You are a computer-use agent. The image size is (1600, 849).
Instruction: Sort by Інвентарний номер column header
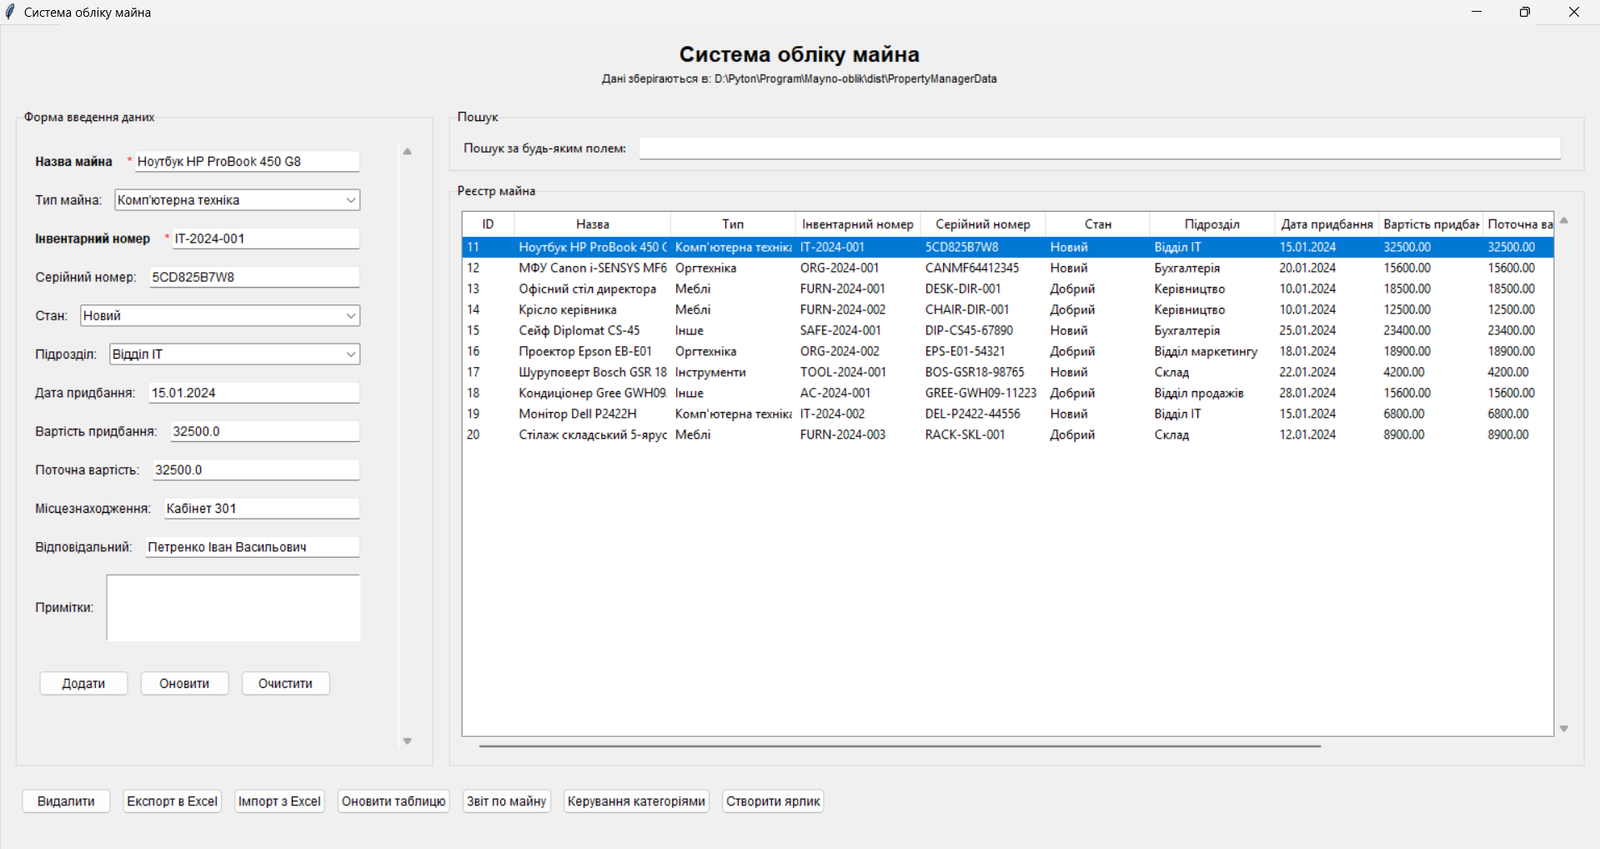[x=857, y=224]
